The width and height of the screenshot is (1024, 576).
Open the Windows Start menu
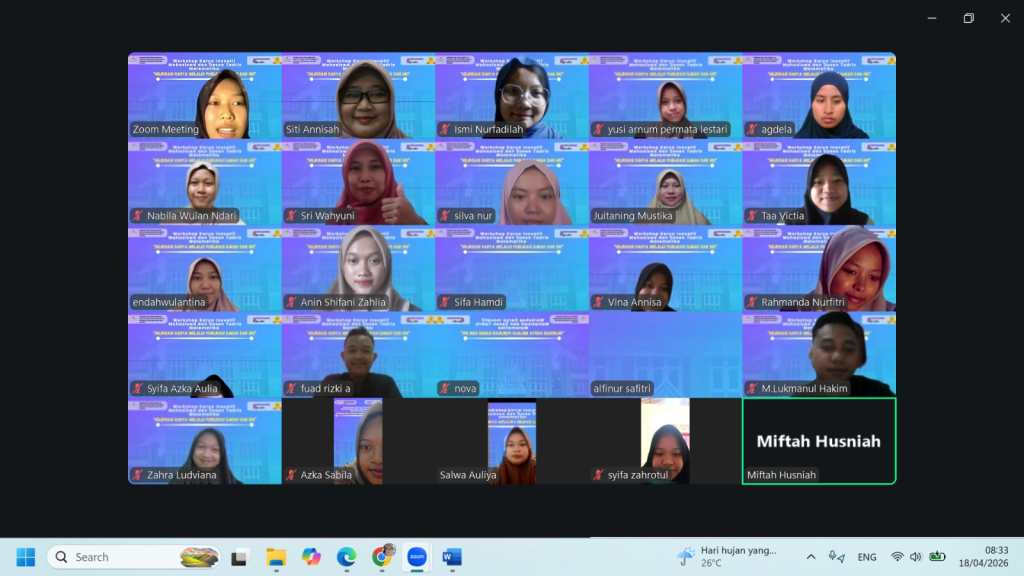[26, 557]
